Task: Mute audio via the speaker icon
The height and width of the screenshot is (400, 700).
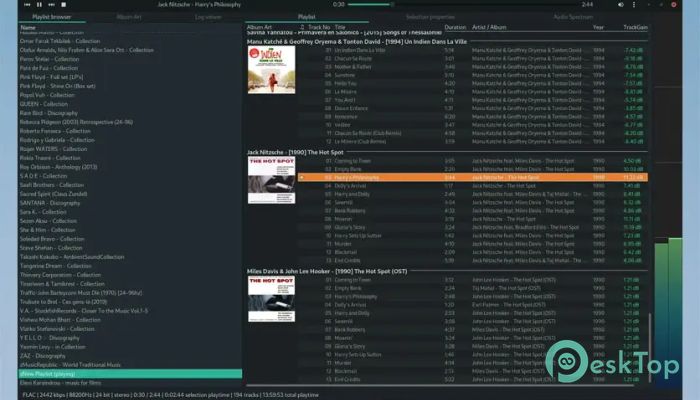Action: coord(621,4)
